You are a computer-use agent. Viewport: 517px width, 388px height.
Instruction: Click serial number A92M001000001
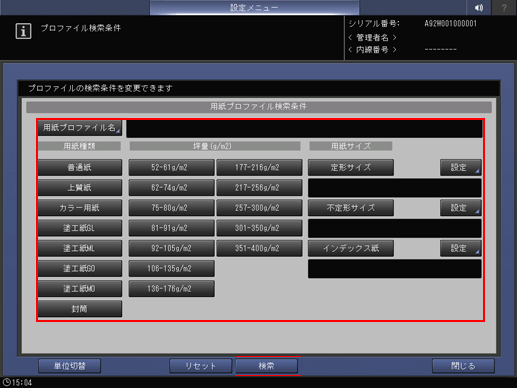click(451, 24)
